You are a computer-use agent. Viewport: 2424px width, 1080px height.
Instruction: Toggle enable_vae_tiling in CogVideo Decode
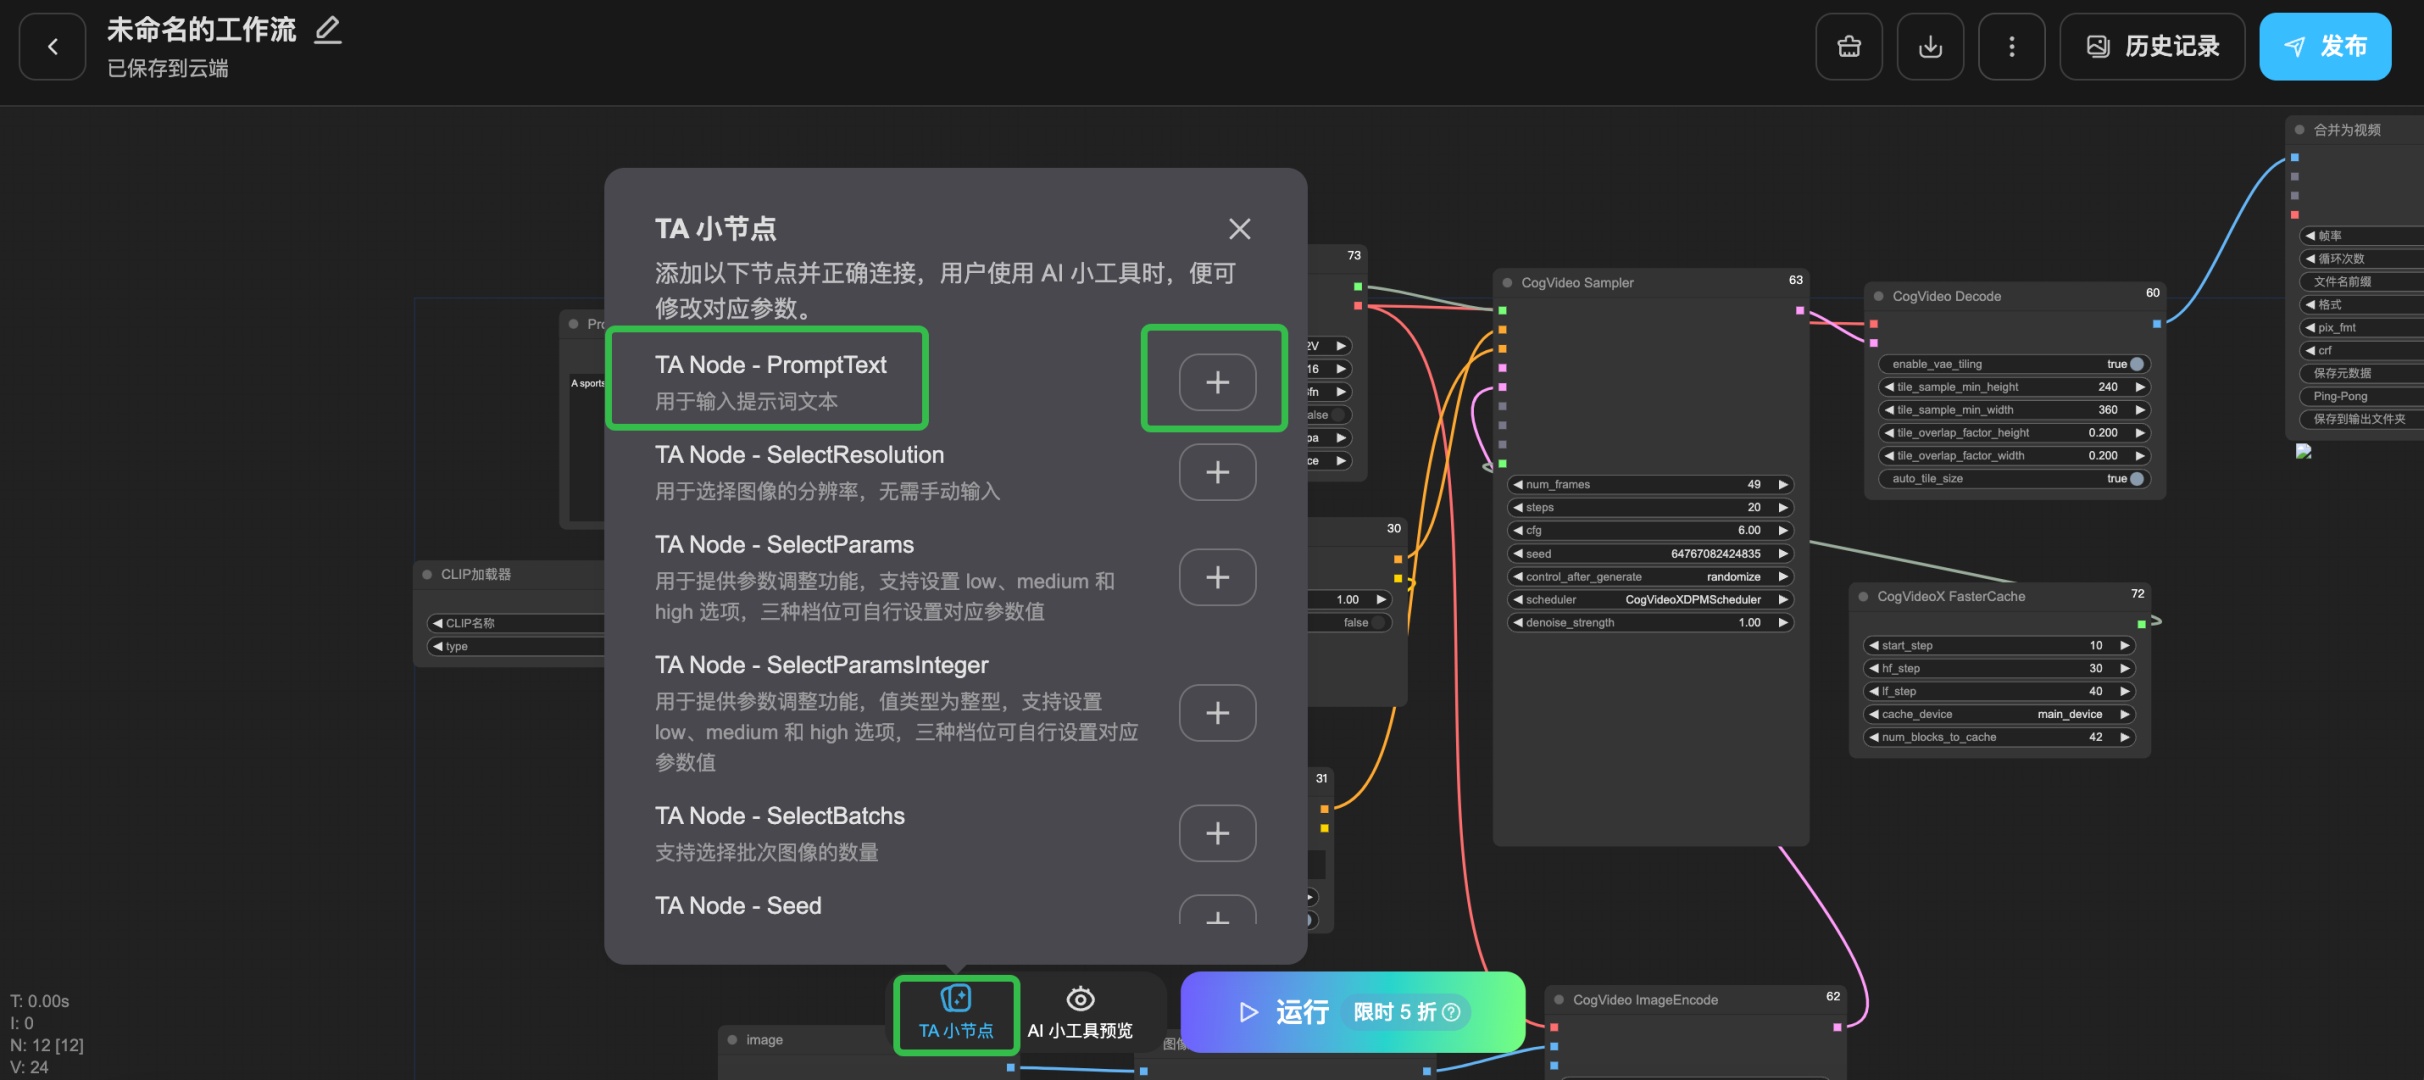tap(2136, 364)
